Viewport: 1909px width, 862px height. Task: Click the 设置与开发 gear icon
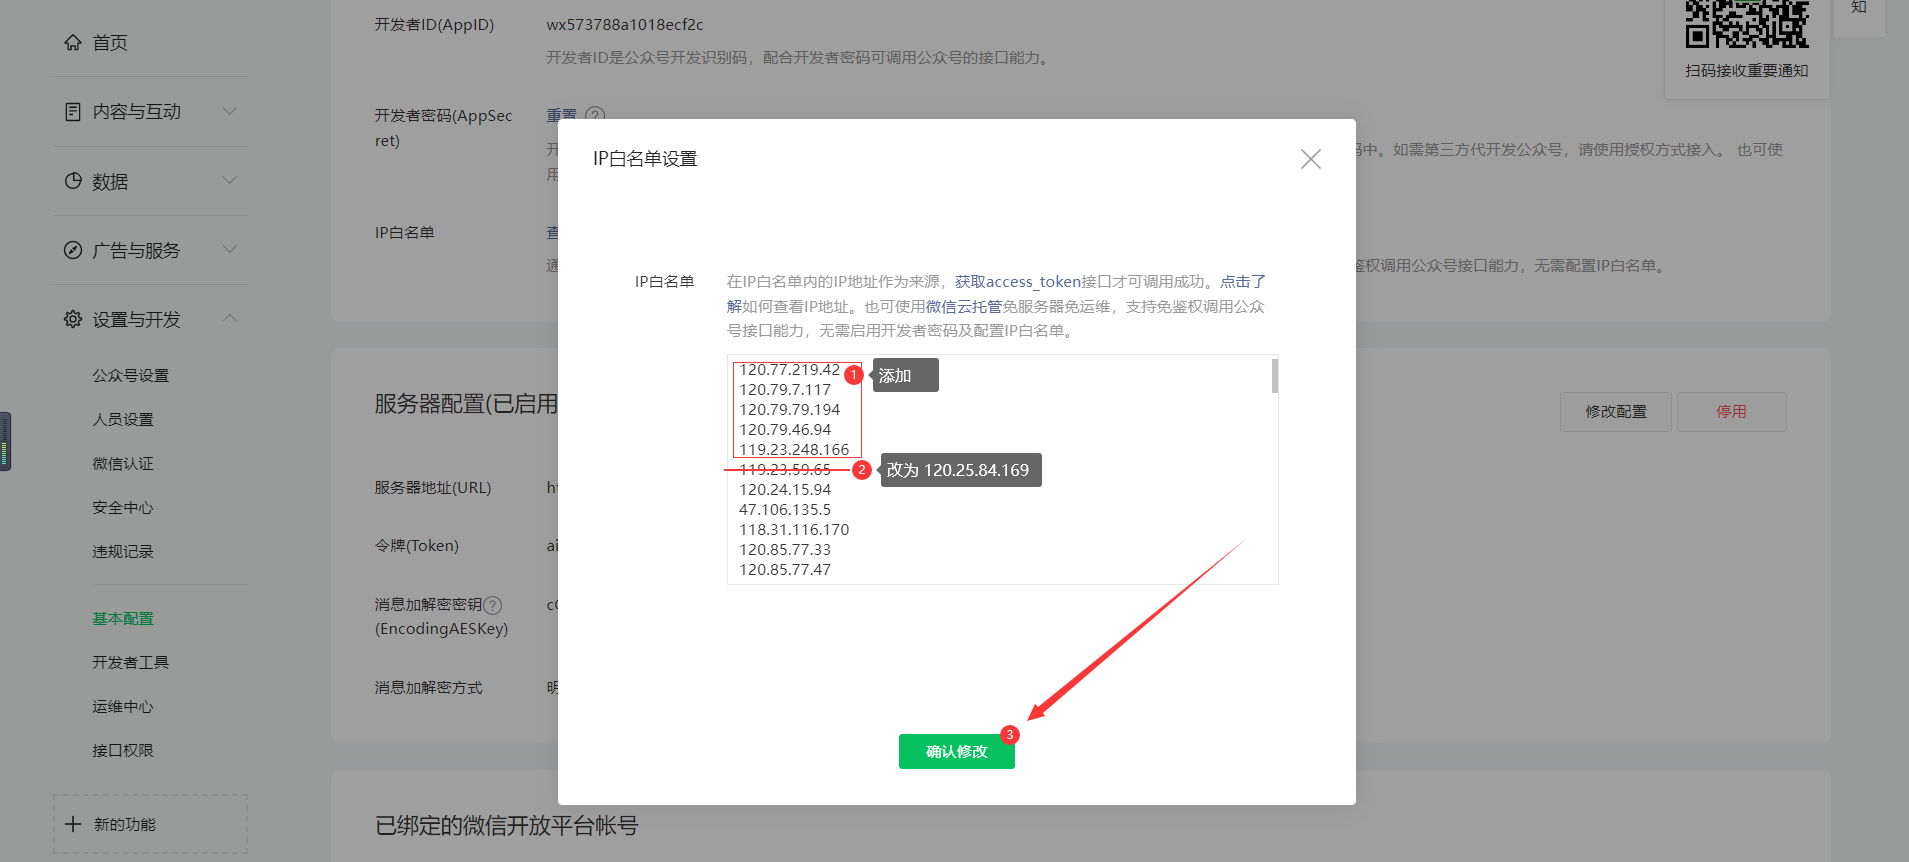click(73, 319)
